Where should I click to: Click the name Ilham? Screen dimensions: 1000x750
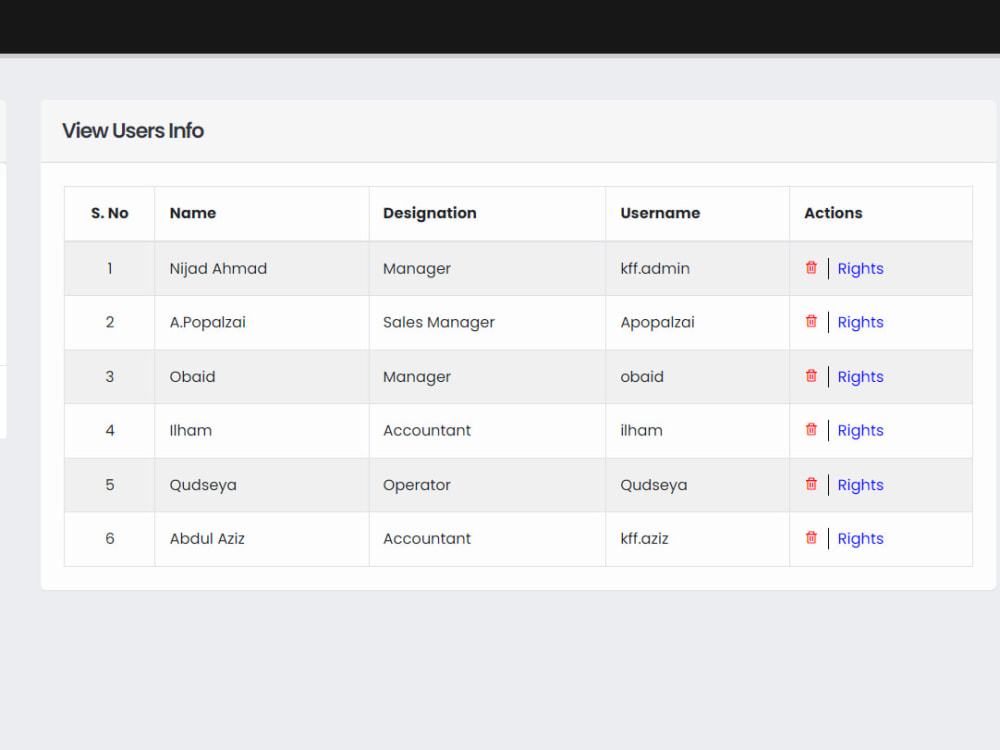click(x=190, y=430)
